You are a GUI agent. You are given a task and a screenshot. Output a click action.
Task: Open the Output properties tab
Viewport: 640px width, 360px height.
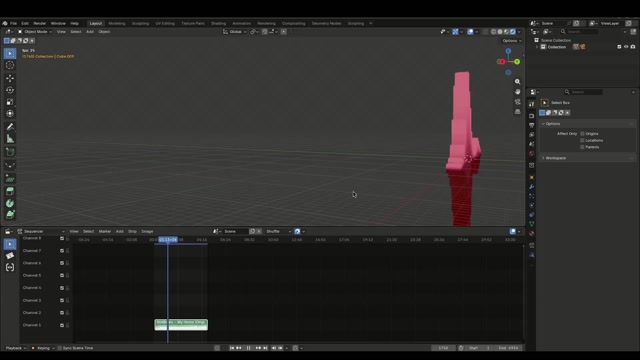point(531,125)
